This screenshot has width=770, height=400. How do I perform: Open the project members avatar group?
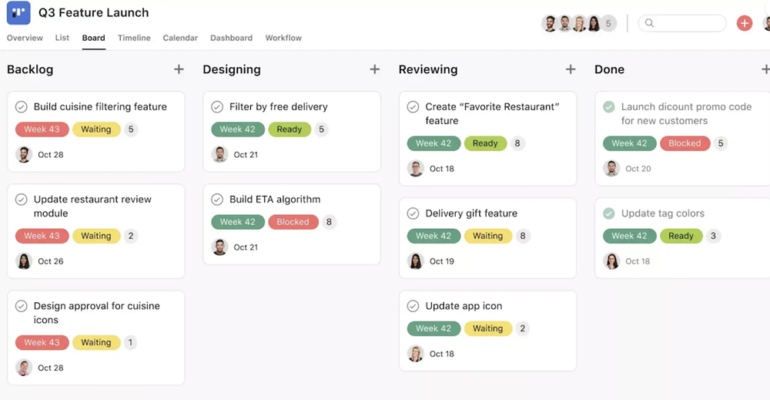[579, 23]
